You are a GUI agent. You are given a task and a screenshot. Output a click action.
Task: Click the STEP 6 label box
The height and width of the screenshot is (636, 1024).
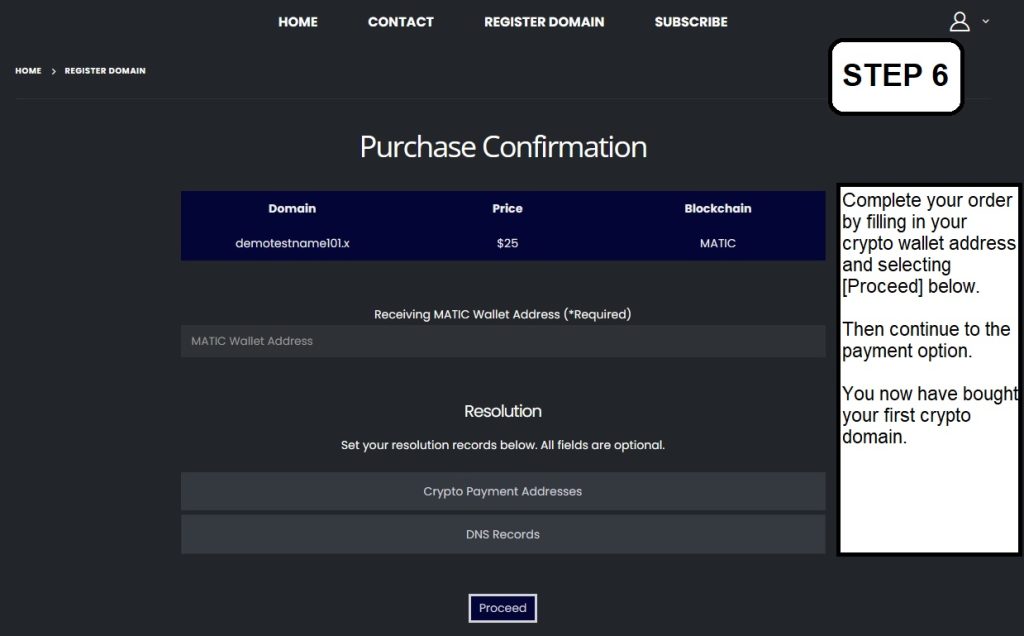(x=895, y=76)
